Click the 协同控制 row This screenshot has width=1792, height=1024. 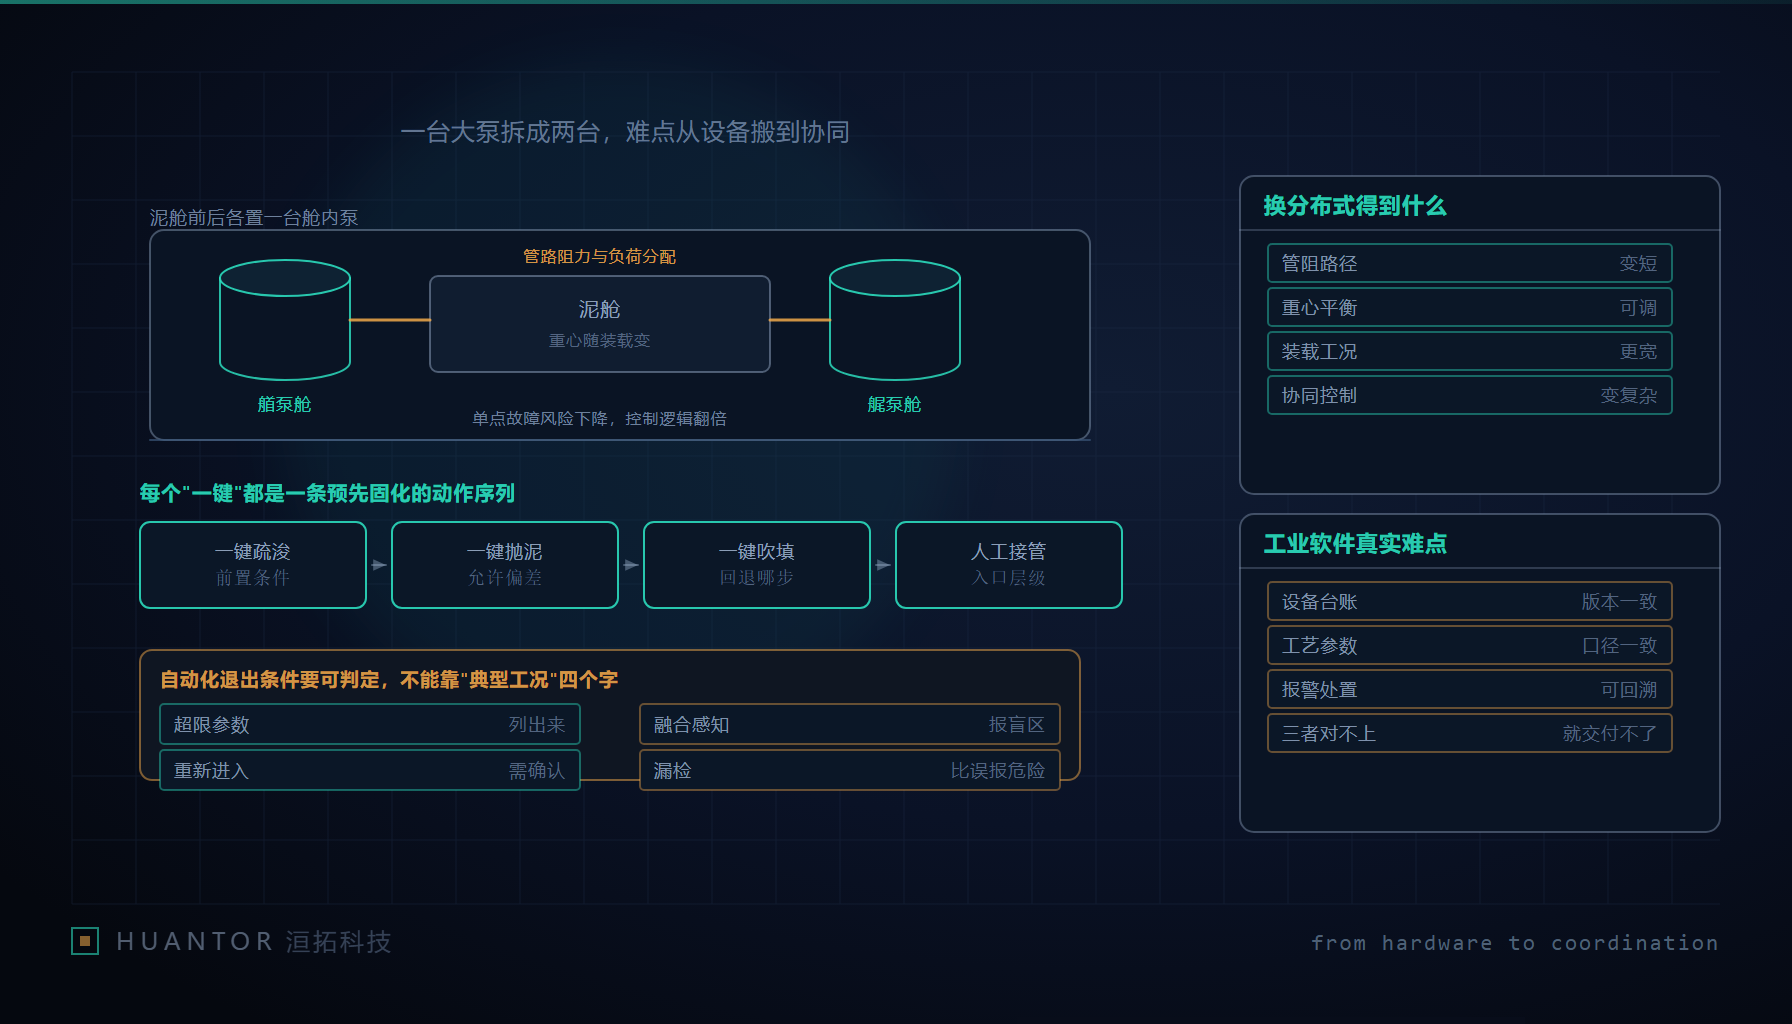(1470, 395)
